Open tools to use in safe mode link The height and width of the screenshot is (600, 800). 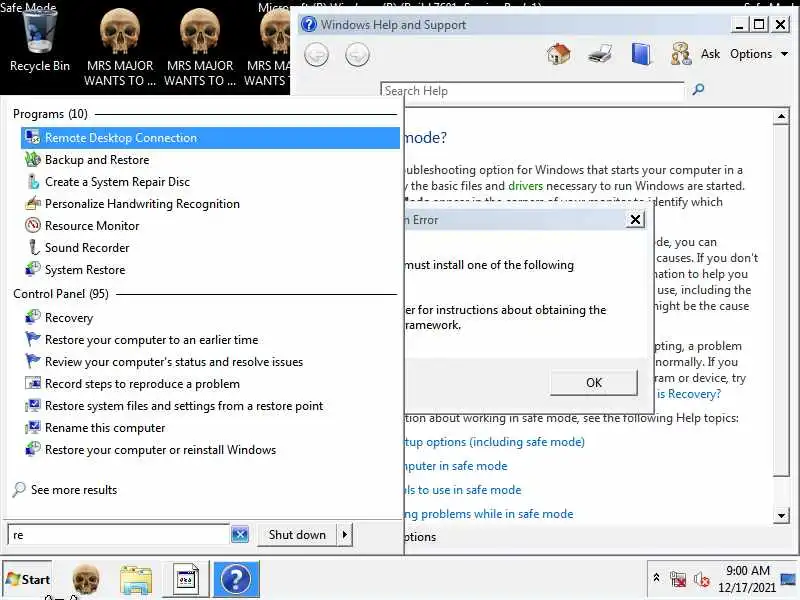[x=463, y=490]
